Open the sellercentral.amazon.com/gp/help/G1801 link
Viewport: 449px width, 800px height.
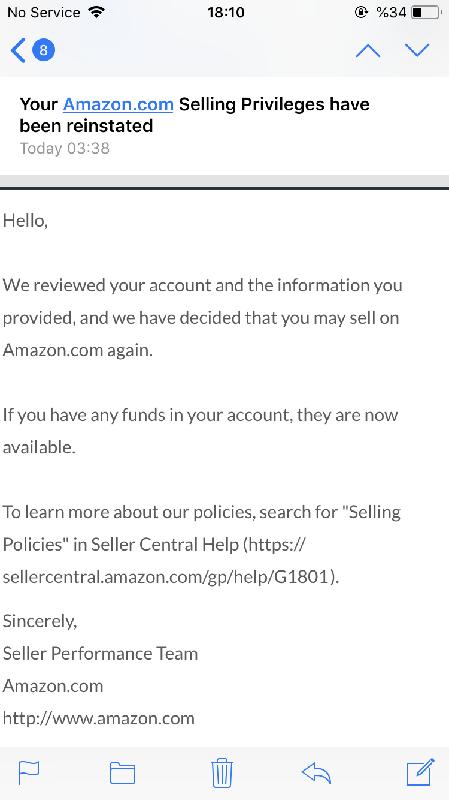(168, 577)
